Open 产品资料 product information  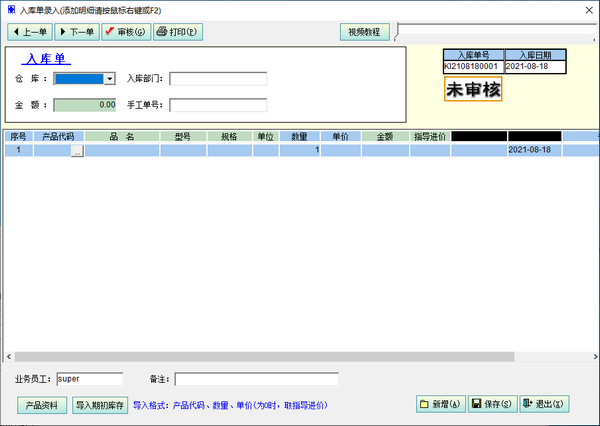41,405
